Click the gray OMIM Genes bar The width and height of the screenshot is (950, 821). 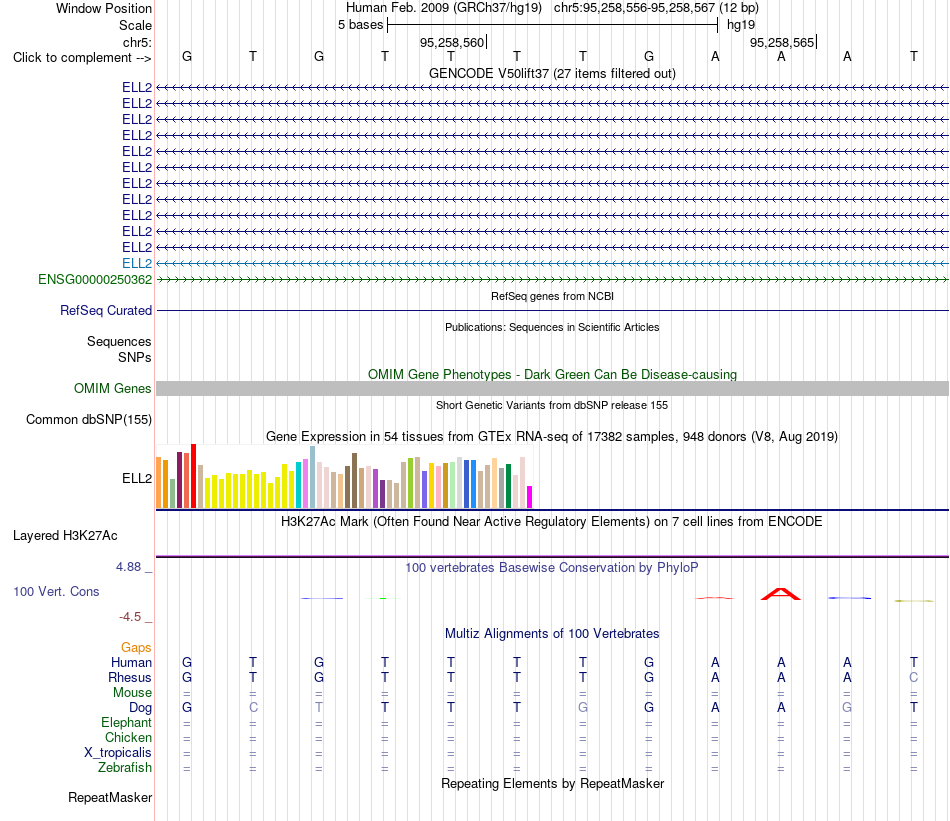coord(552,389)
